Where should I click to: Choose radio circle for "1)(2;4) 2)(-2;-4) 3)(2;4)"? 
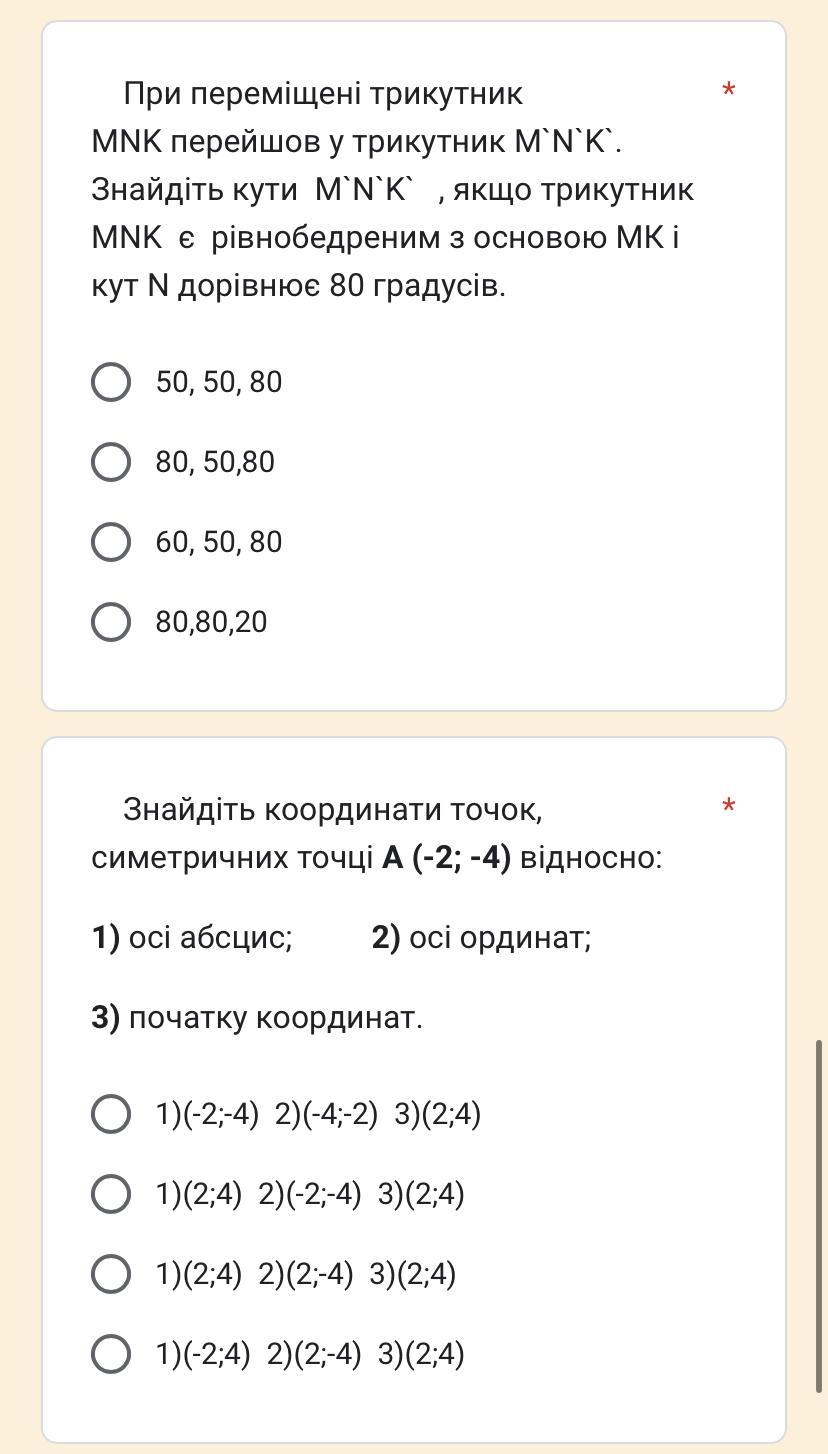pyautogui.click(x=111, y=1194)
